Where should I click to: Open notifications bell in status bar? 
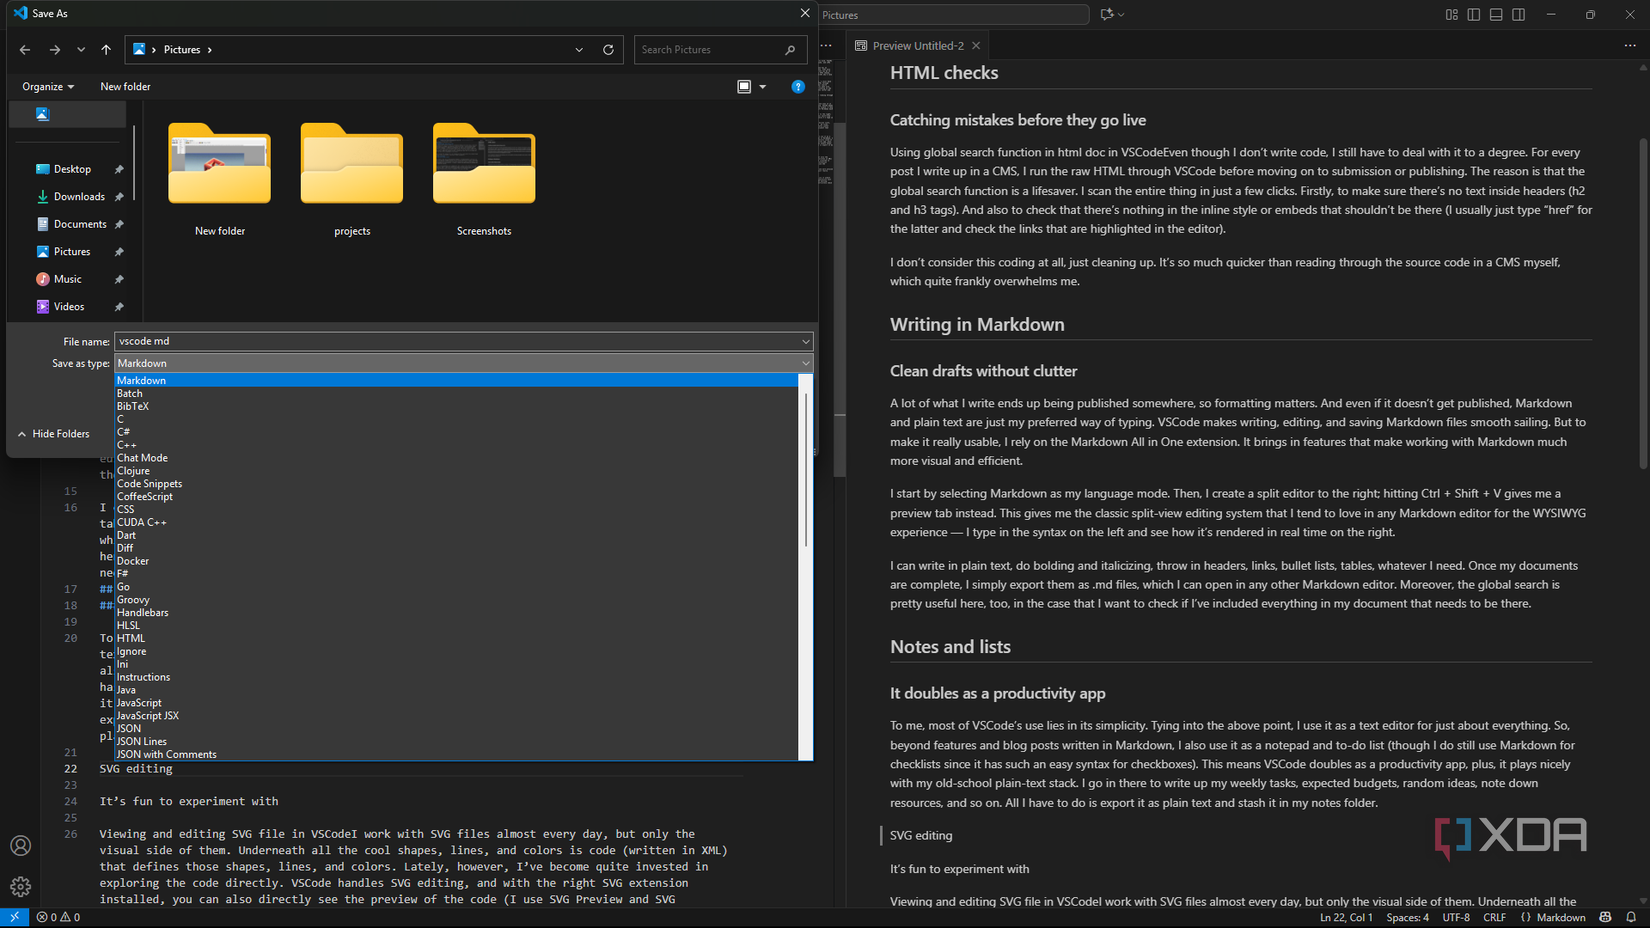(1631, 917)
